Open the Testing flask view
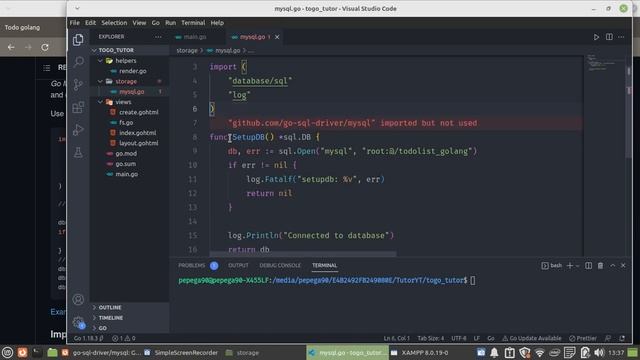The width and height of the screenshot is (640, 360). (x=78, y=153)
